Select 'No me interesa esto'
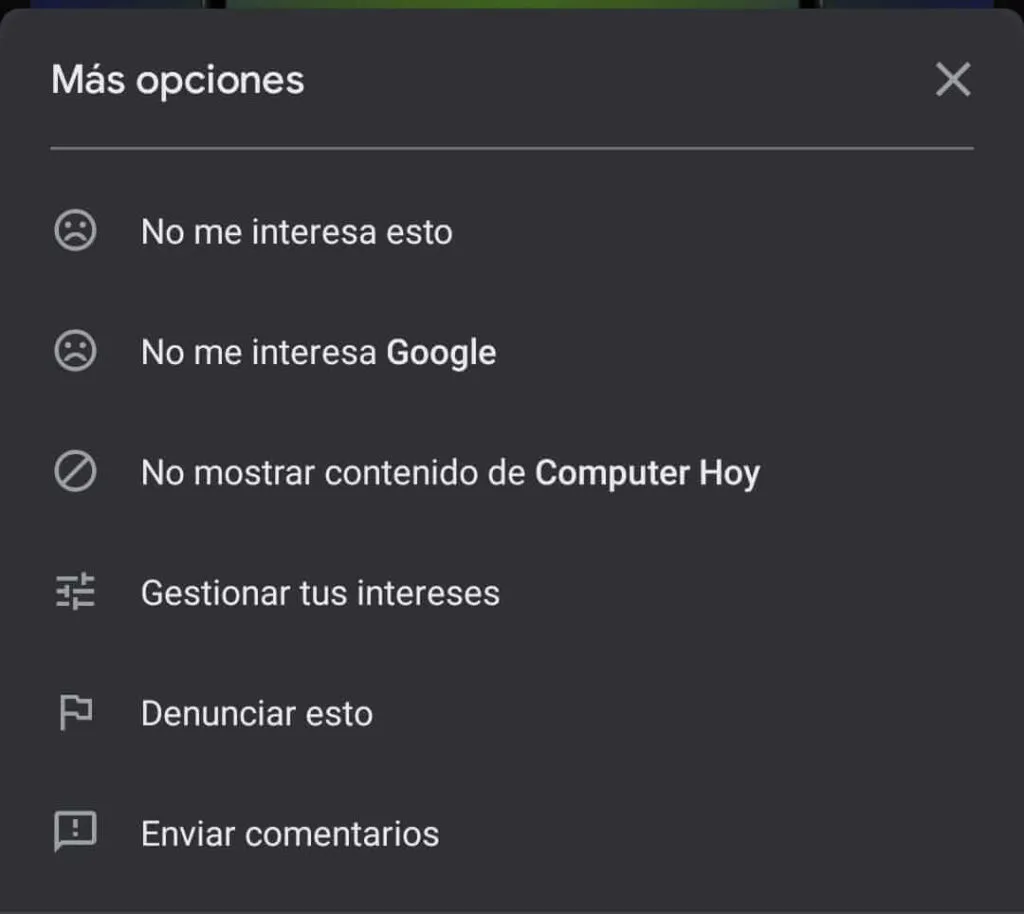 pyautogui.click(x=296, y=231)
